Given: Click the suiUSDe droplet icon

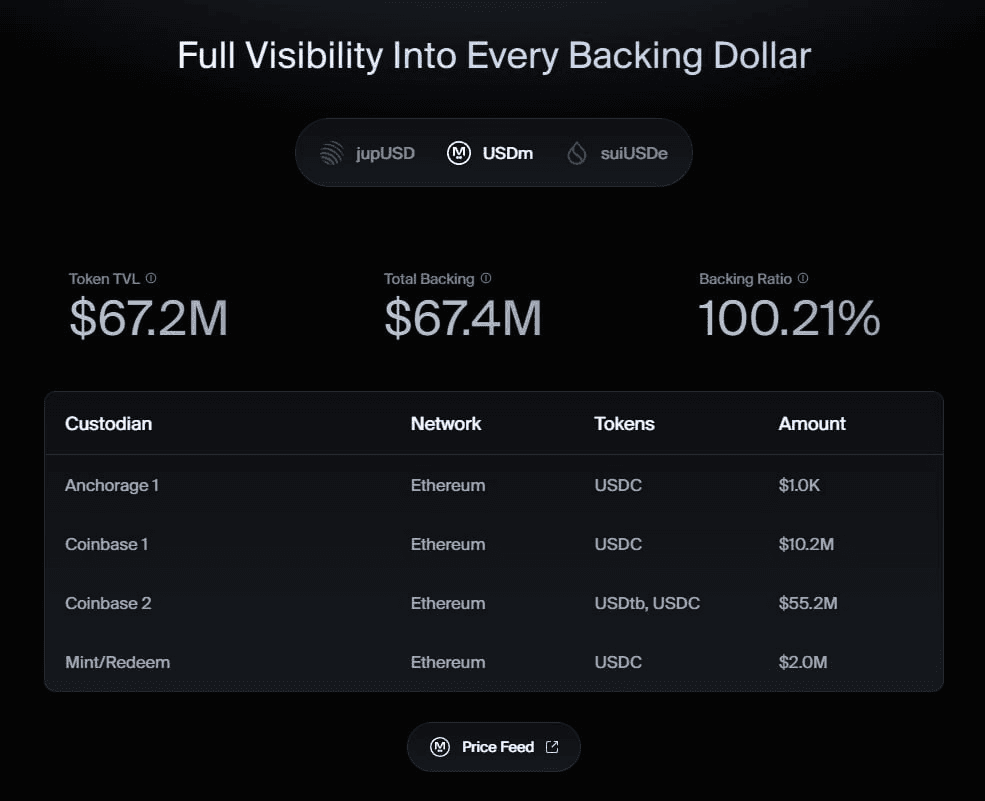Looking at the screenshot, I should click(x=577, y=153).
